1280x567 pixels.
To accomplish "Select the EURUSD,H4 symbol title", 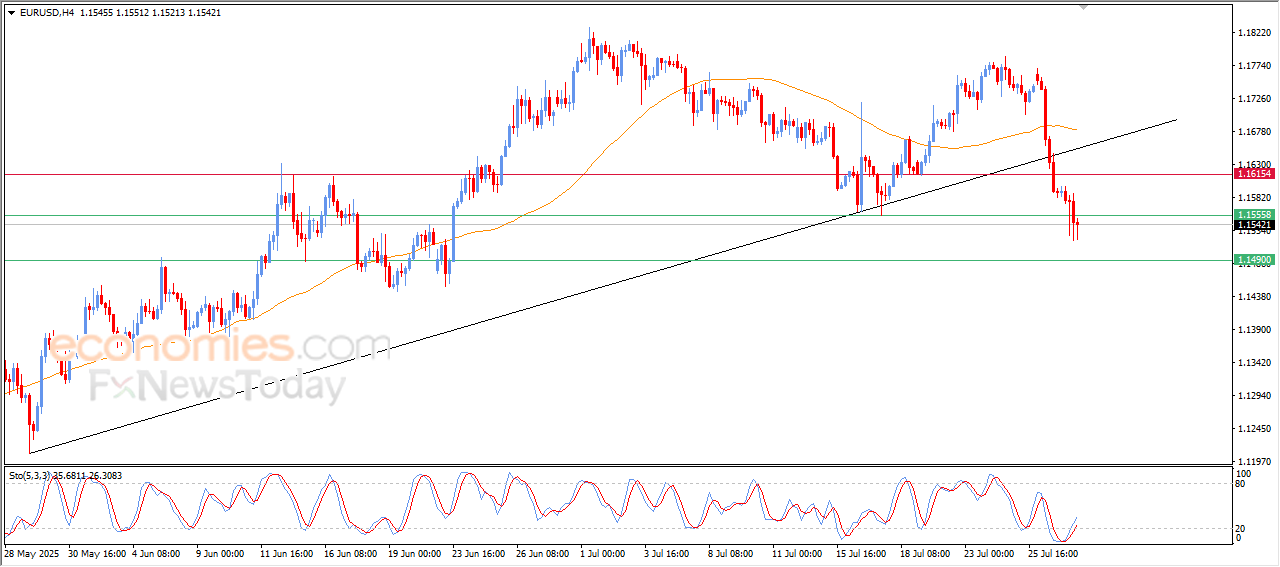I will coord(46,12).
